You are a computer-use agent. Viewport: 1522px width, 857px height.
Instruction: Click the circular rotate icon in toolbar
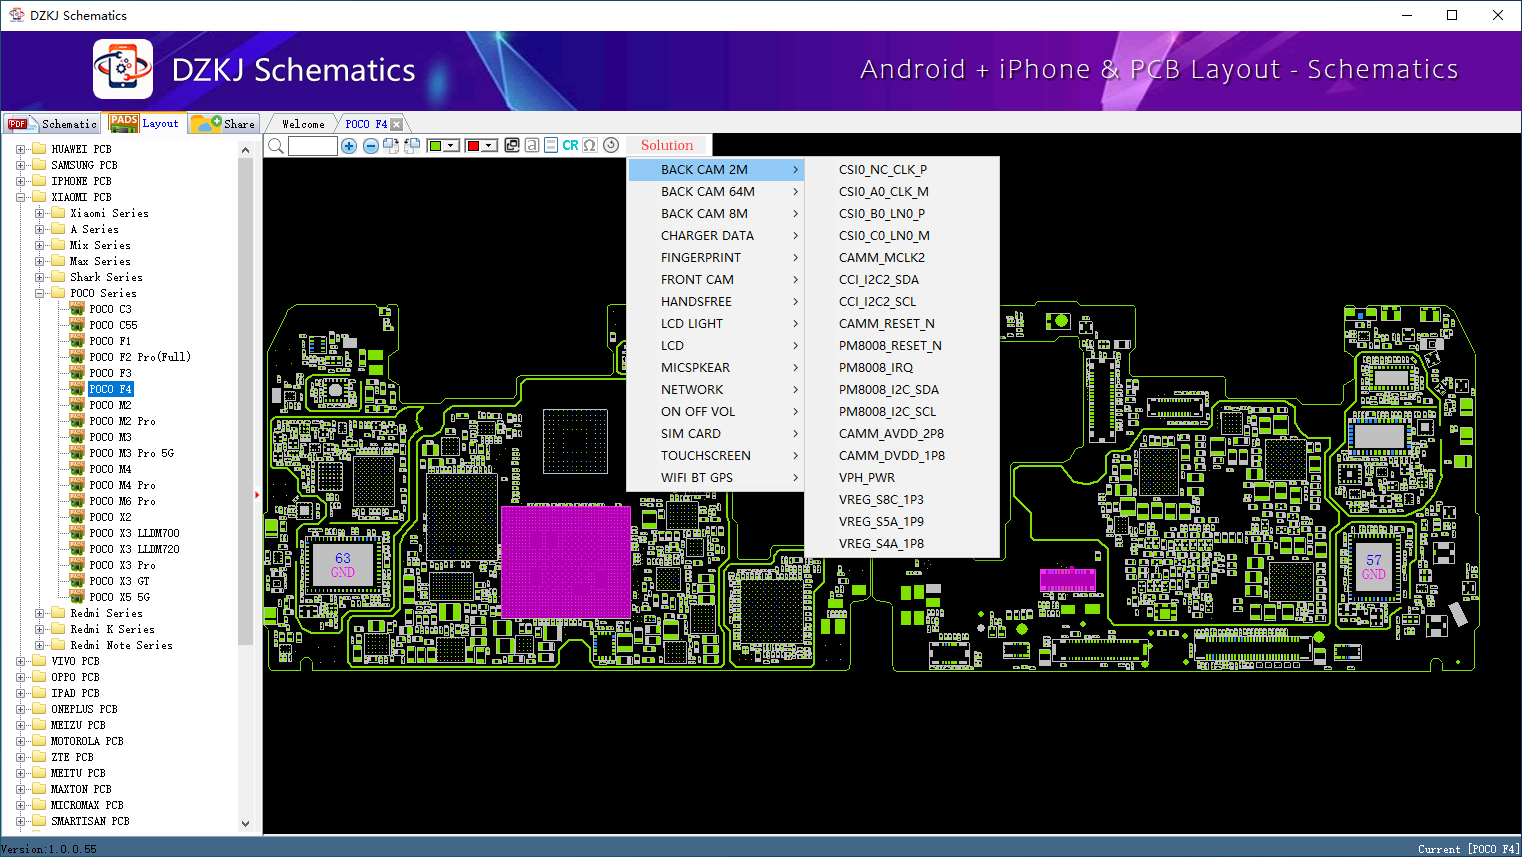point(611,145)
